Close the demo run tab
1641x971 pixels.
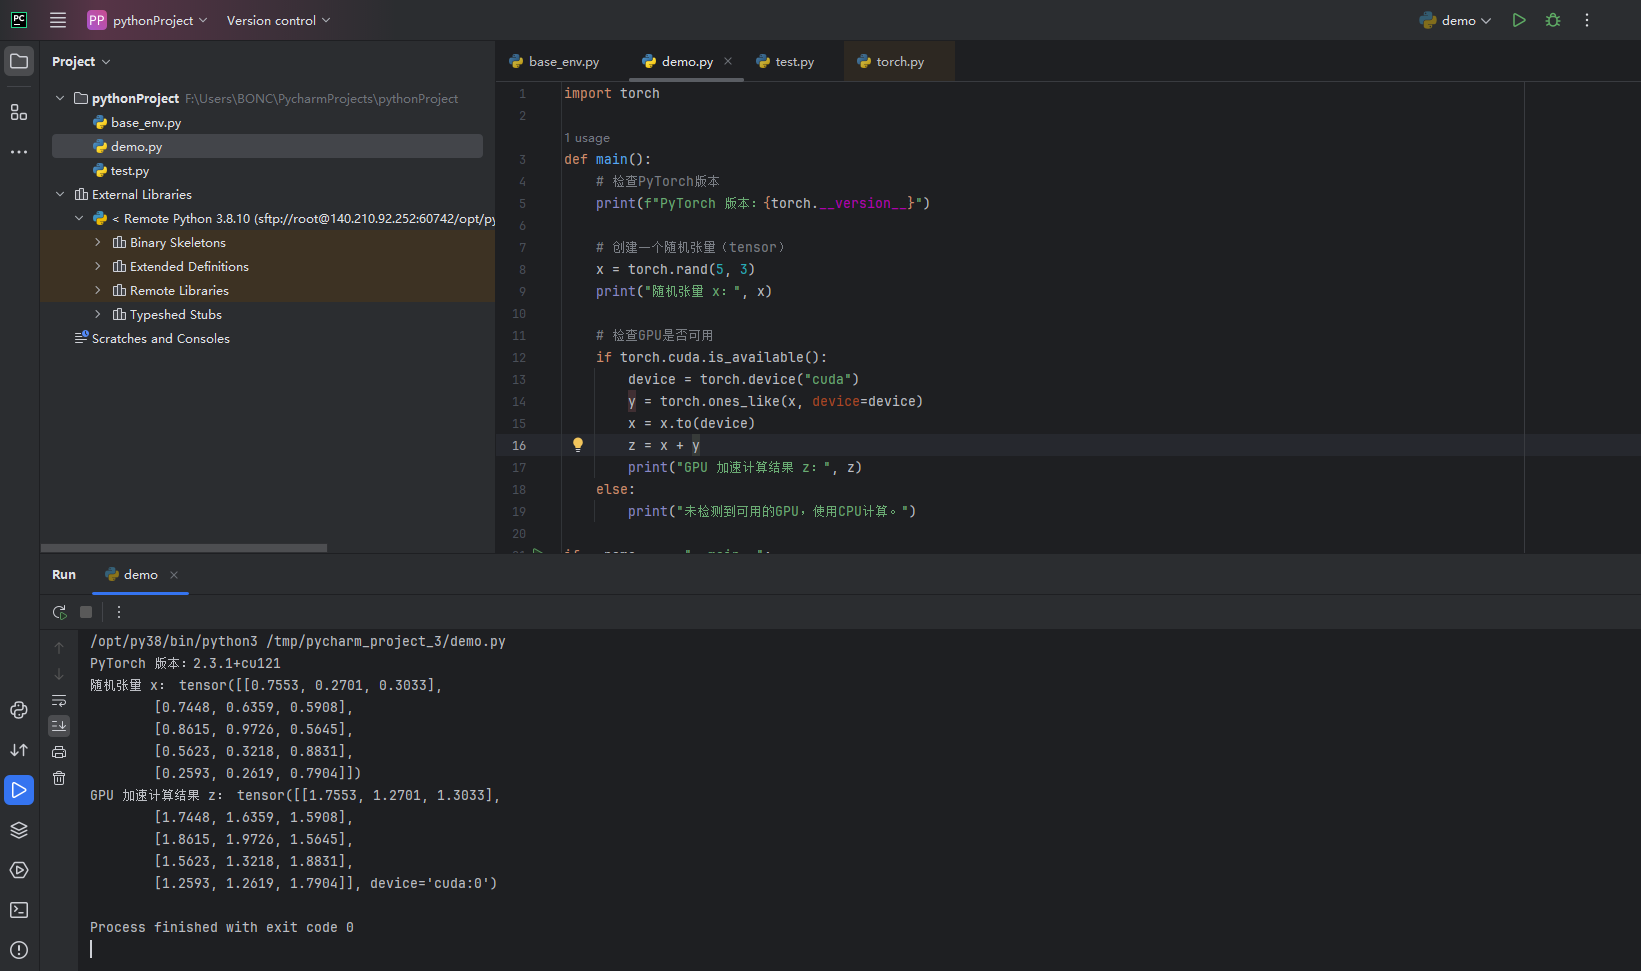[174, 575]
